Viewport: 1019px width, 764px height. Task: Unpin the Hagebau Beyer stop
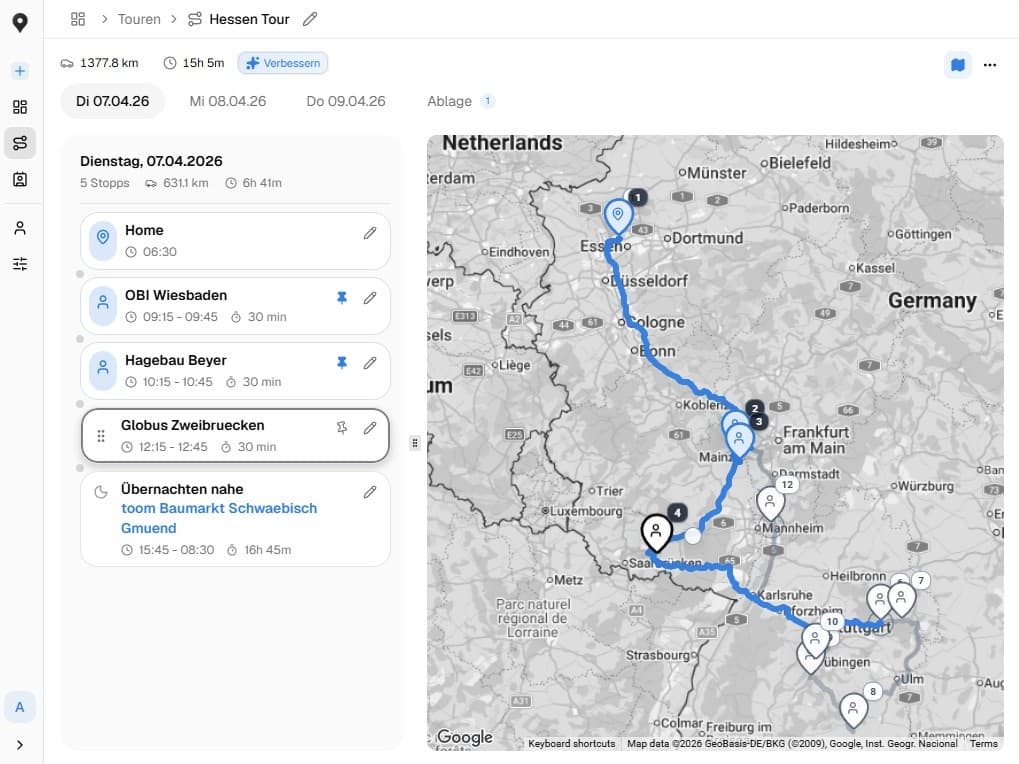[342, 363]
